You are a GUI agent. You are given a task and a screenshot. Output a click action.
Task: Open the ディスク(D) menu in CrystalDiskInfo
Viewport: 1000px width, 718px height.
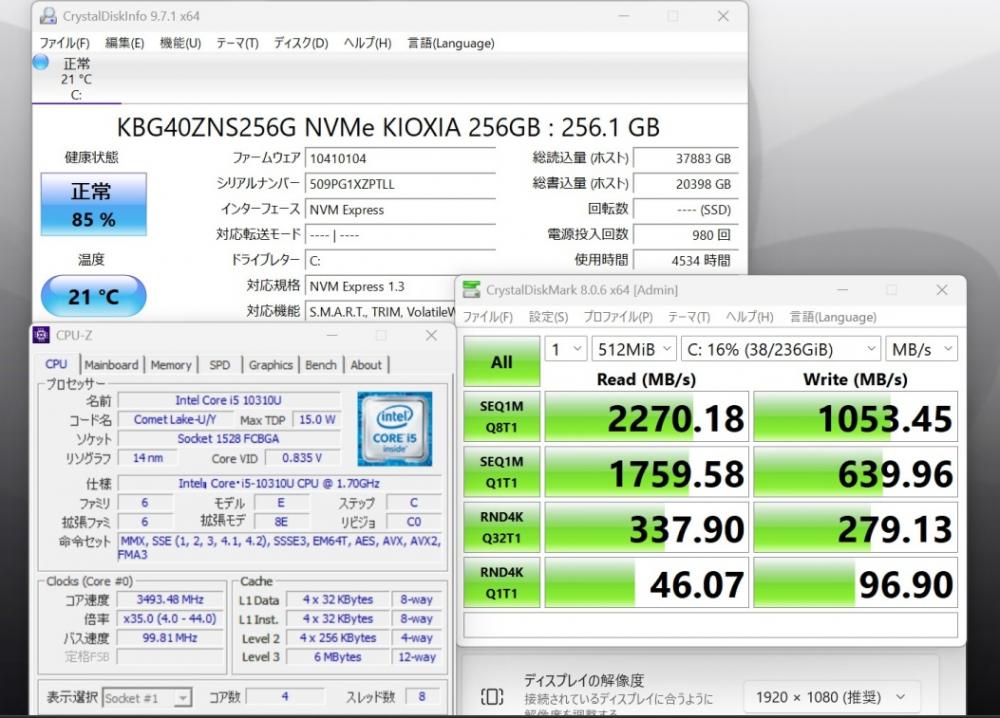tap(301, 43)
